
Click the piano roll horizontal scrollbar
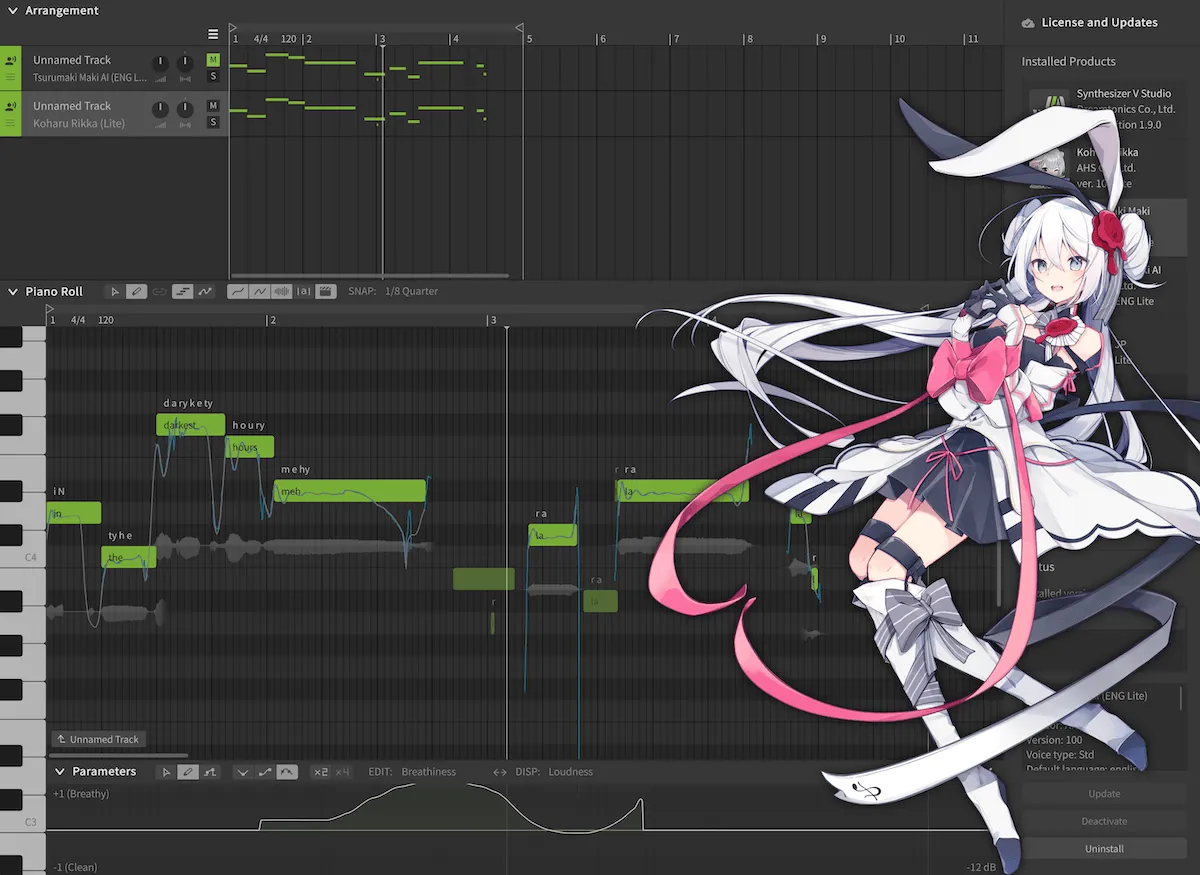(x=118, y=755)
